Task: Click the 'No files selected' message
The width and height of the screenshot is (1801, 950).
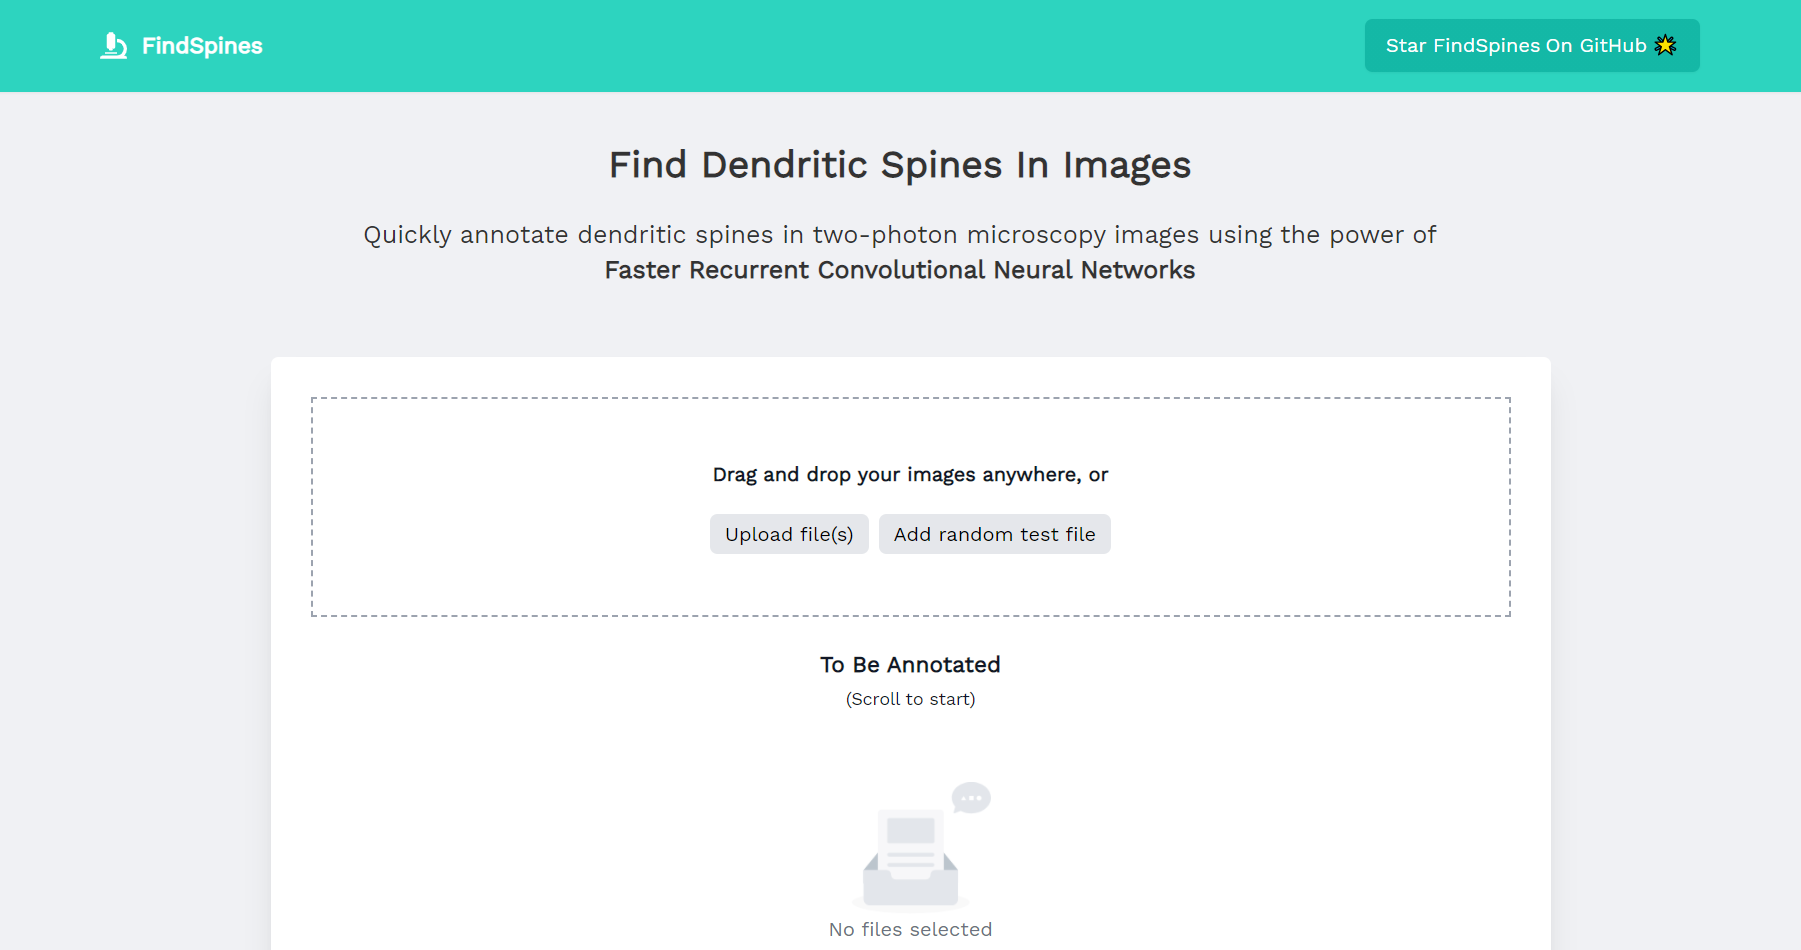Action: tap(909, 928)
